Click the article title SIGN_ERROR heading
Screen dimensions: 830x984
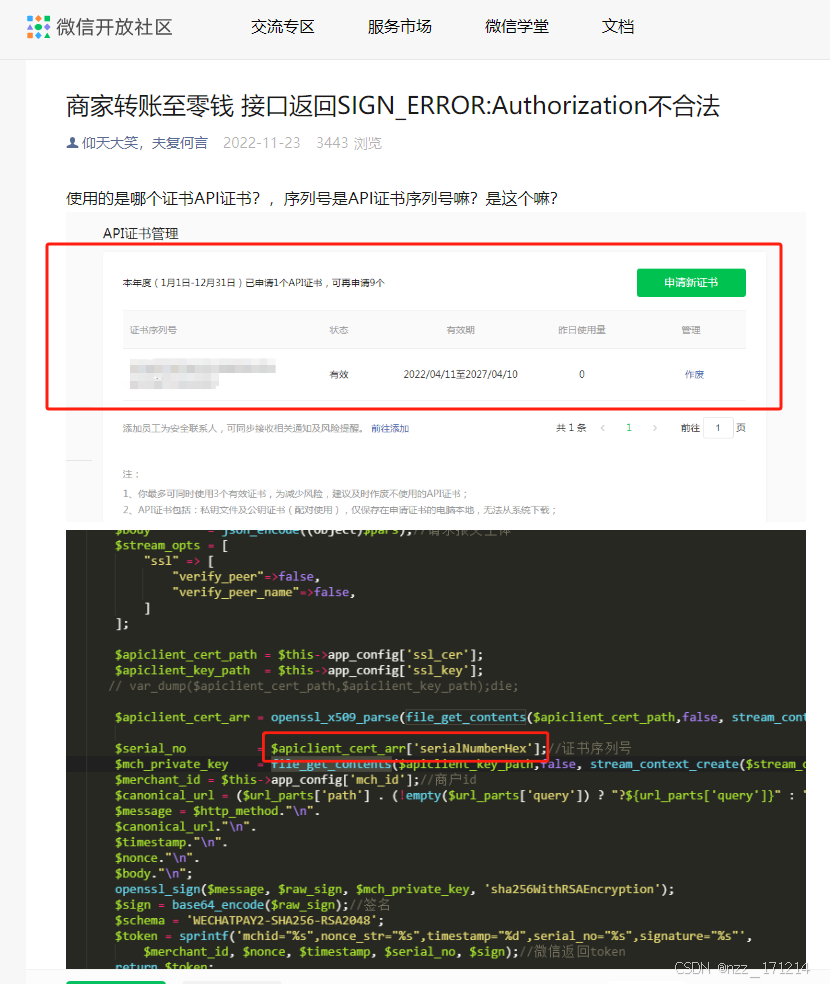[393, 105]
